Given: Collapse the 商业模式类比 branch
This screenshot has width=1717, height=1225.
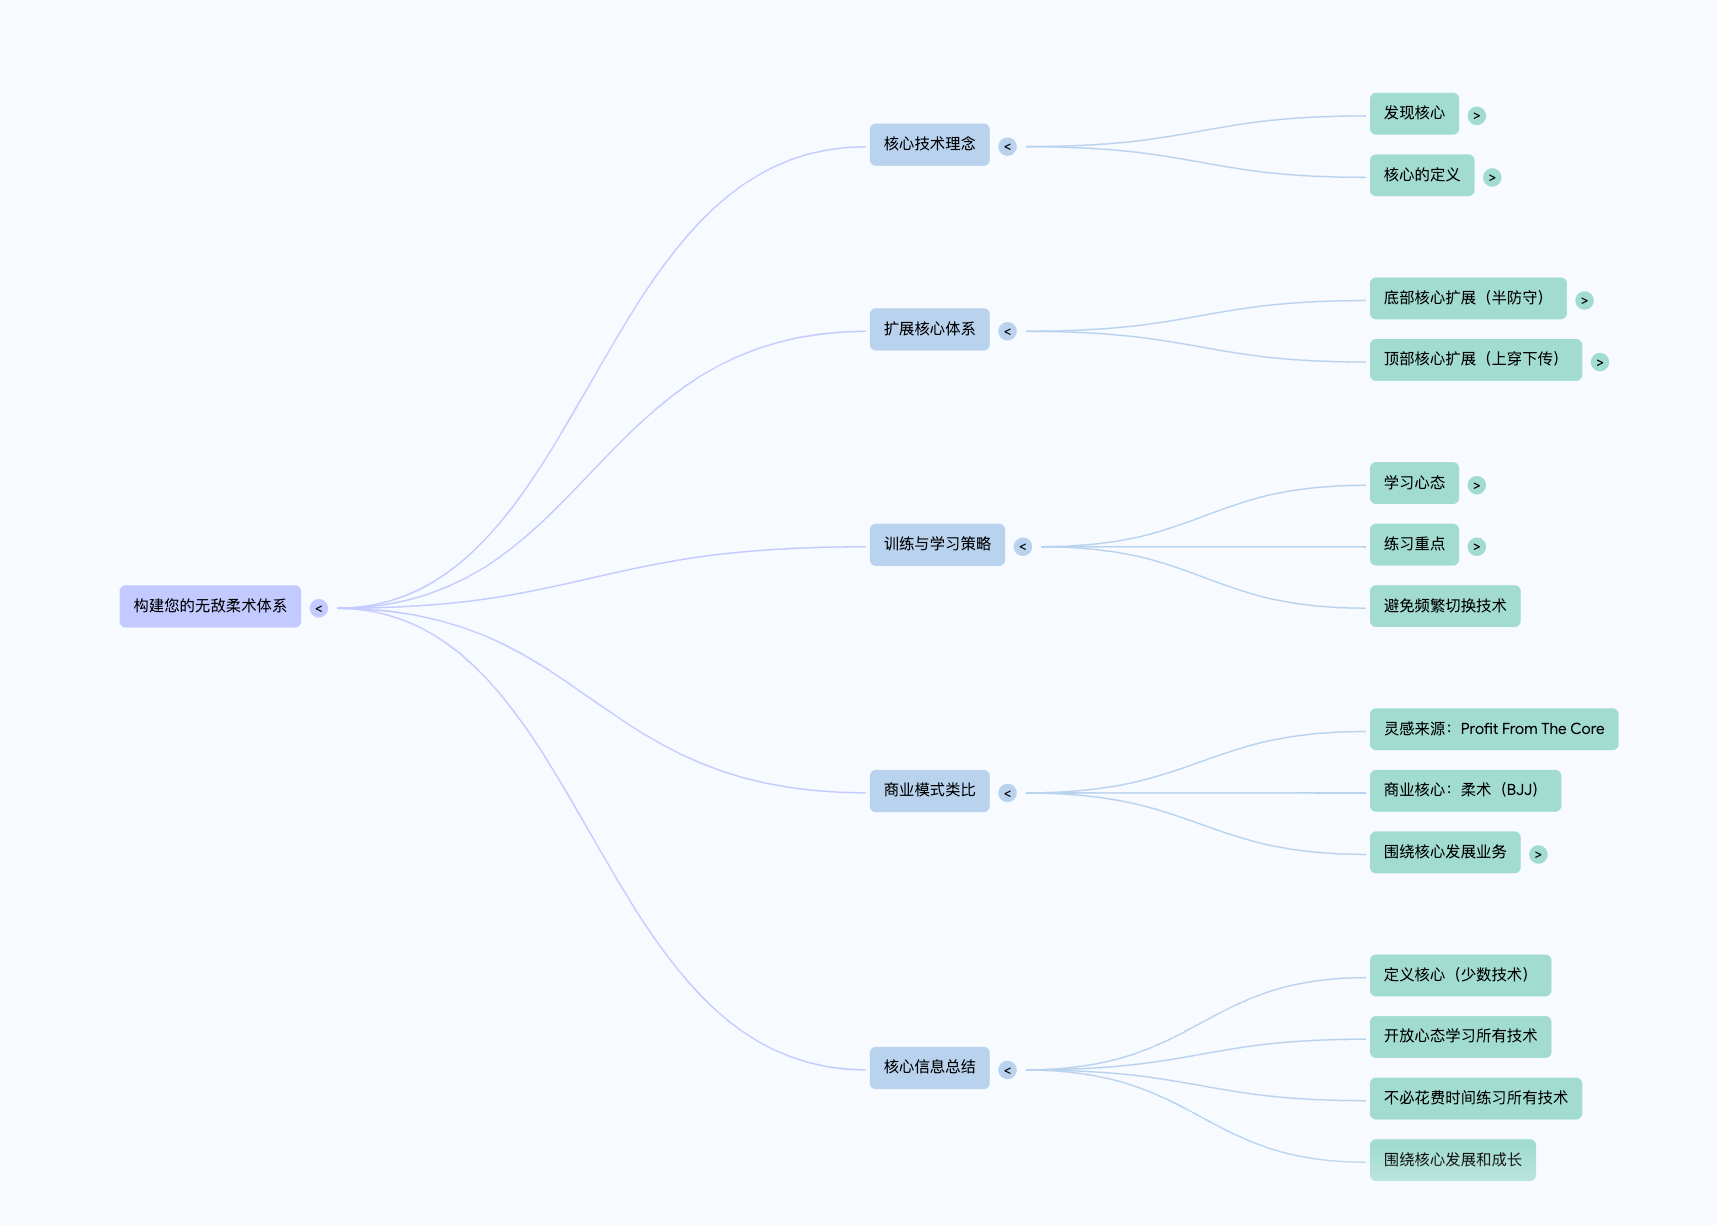Looking at the screenshot, I should coord(1007,793).
